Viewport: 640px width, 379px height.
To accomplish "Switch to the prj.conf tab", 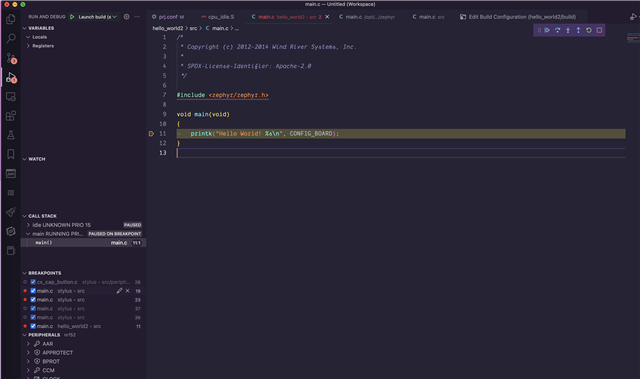I will click(x=168, y=17).
